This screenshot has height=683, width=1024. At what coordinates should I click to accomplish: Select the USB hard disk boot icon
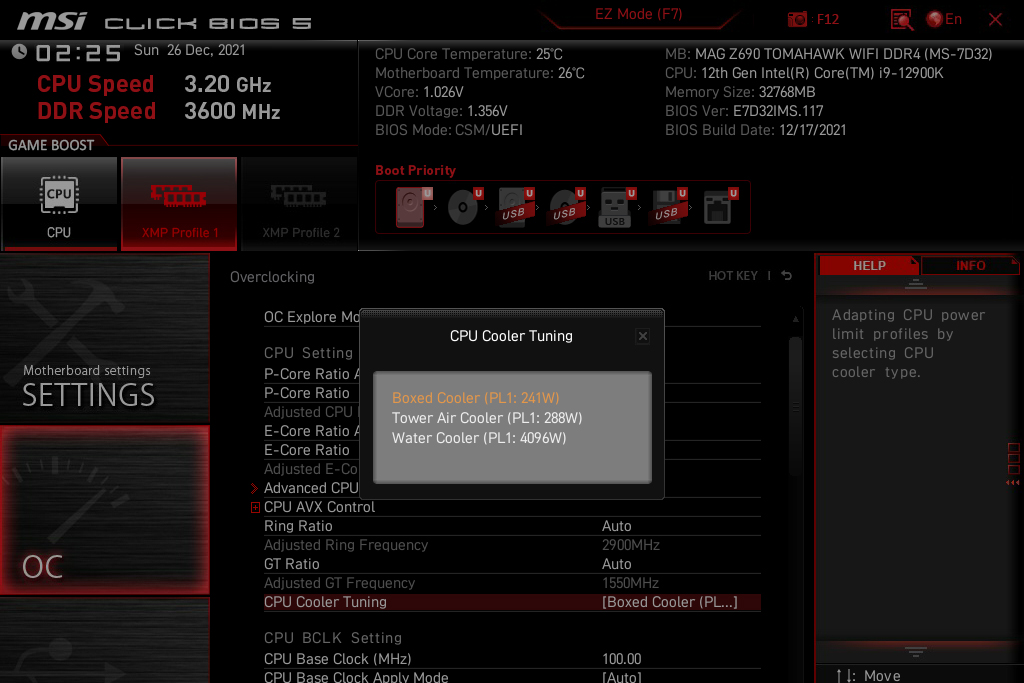tap(516, 207)
